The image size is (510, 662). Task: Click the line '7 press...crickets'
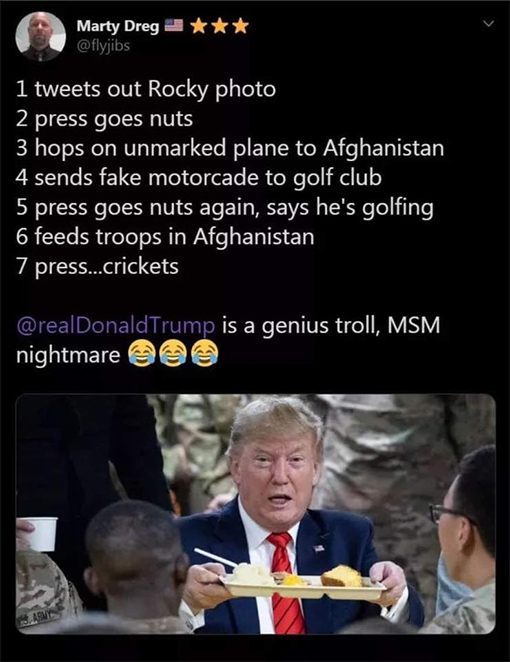(x=98, y=266)
